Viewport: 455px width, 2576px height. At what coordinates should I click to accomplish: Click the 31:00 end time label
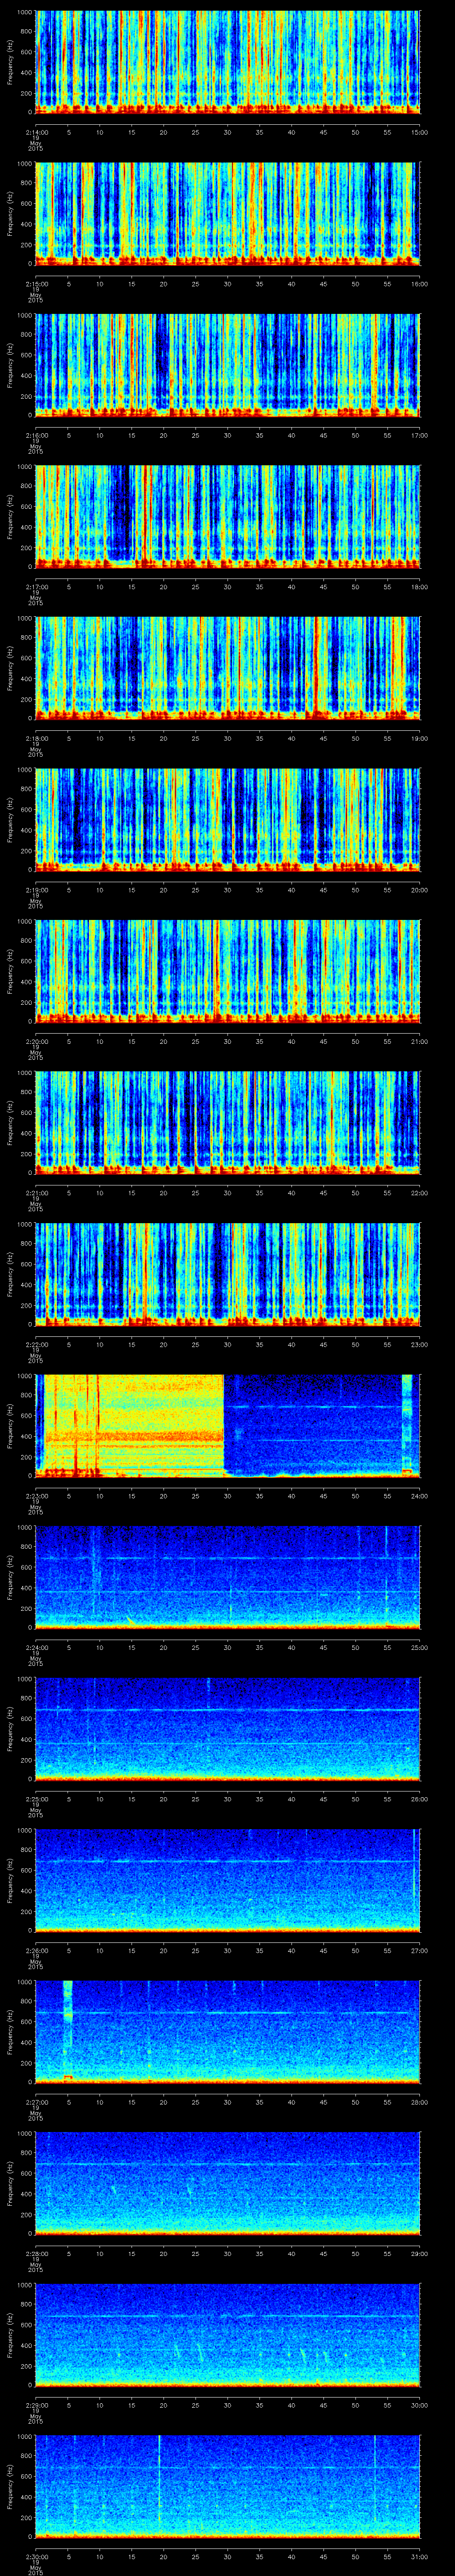pyautogui.click(x=420, y=2555)
